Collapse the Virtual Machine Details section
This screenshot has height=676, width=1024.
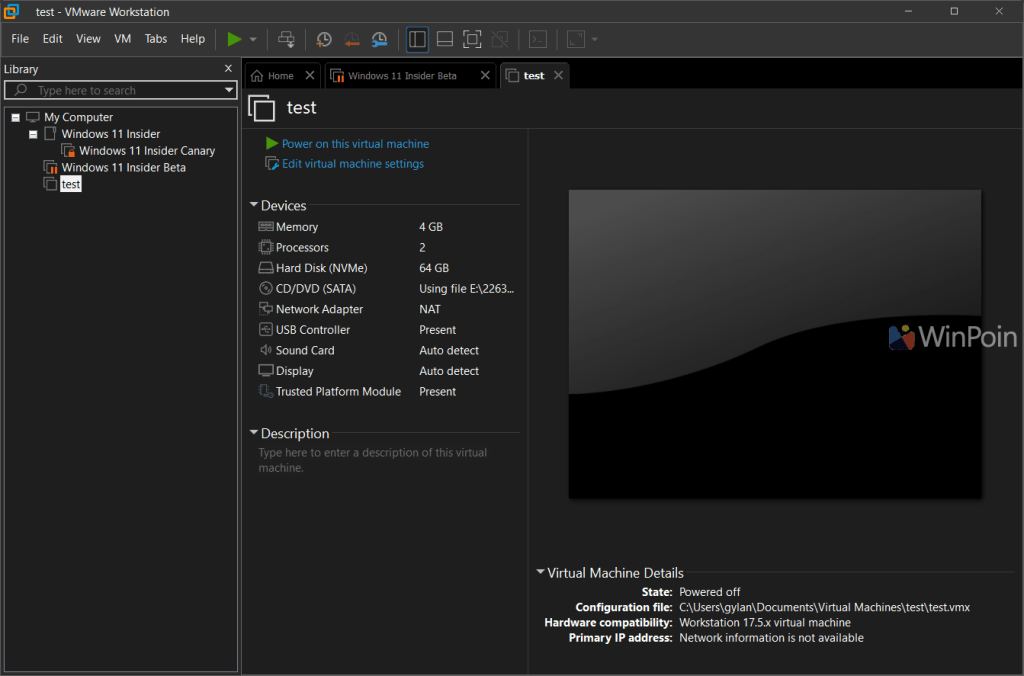[540, 573]
